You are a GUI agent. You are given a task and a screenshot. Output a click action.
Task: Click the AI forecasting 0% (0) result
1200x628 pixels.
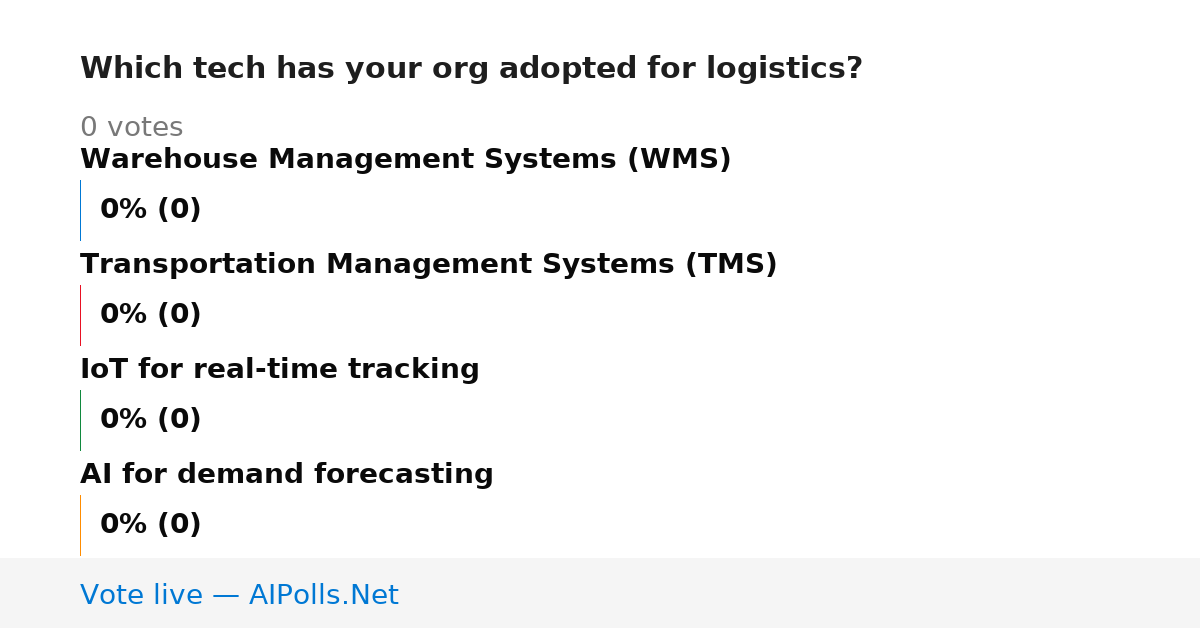point(151,525)
